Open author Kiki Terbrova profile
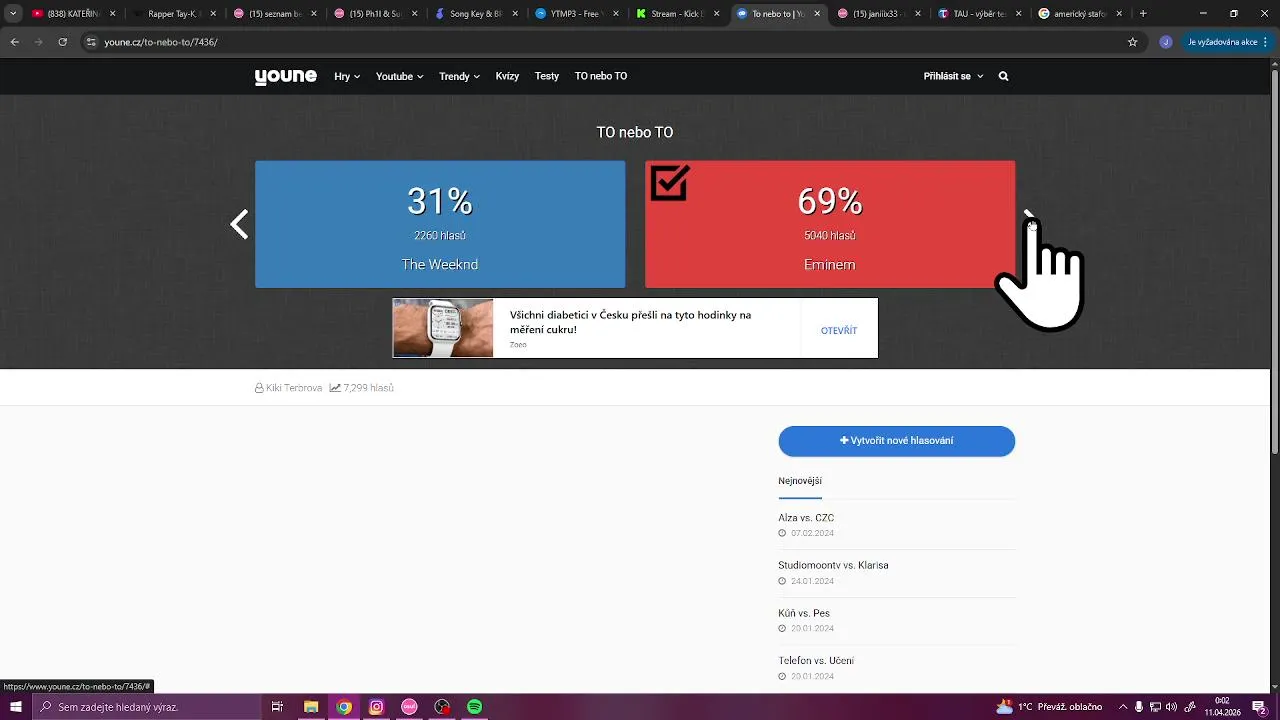Screen dimensions: 1280x720 pos(294,388)
